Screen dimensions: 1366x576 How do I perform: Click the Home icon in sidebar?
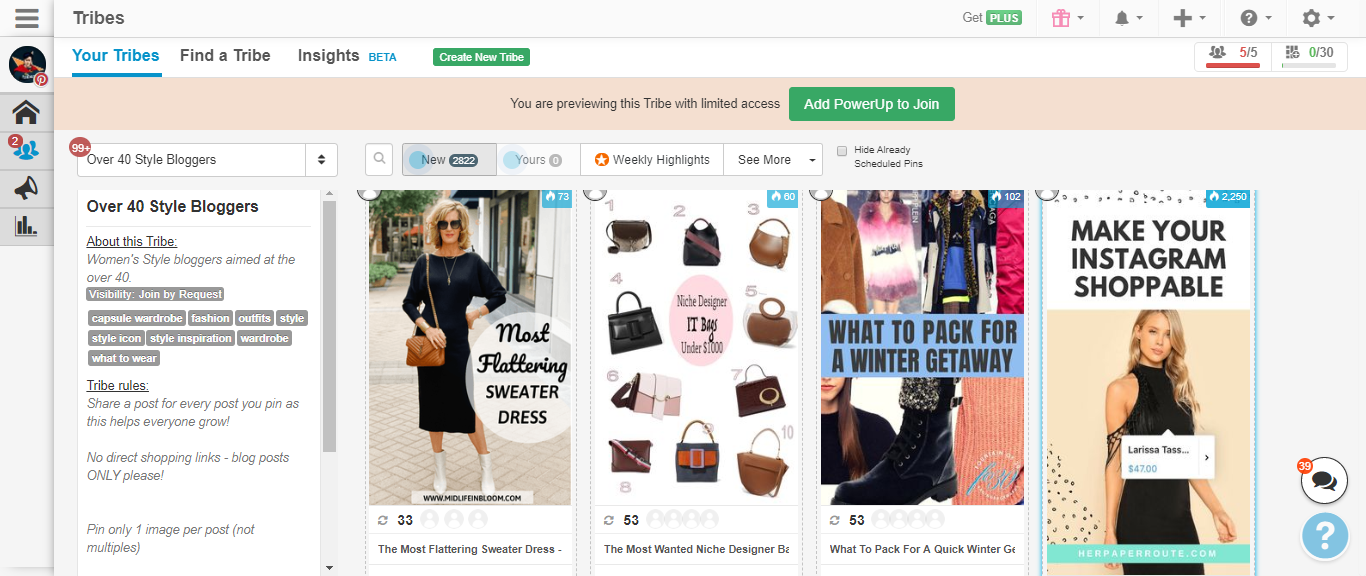tap(26, 111)
